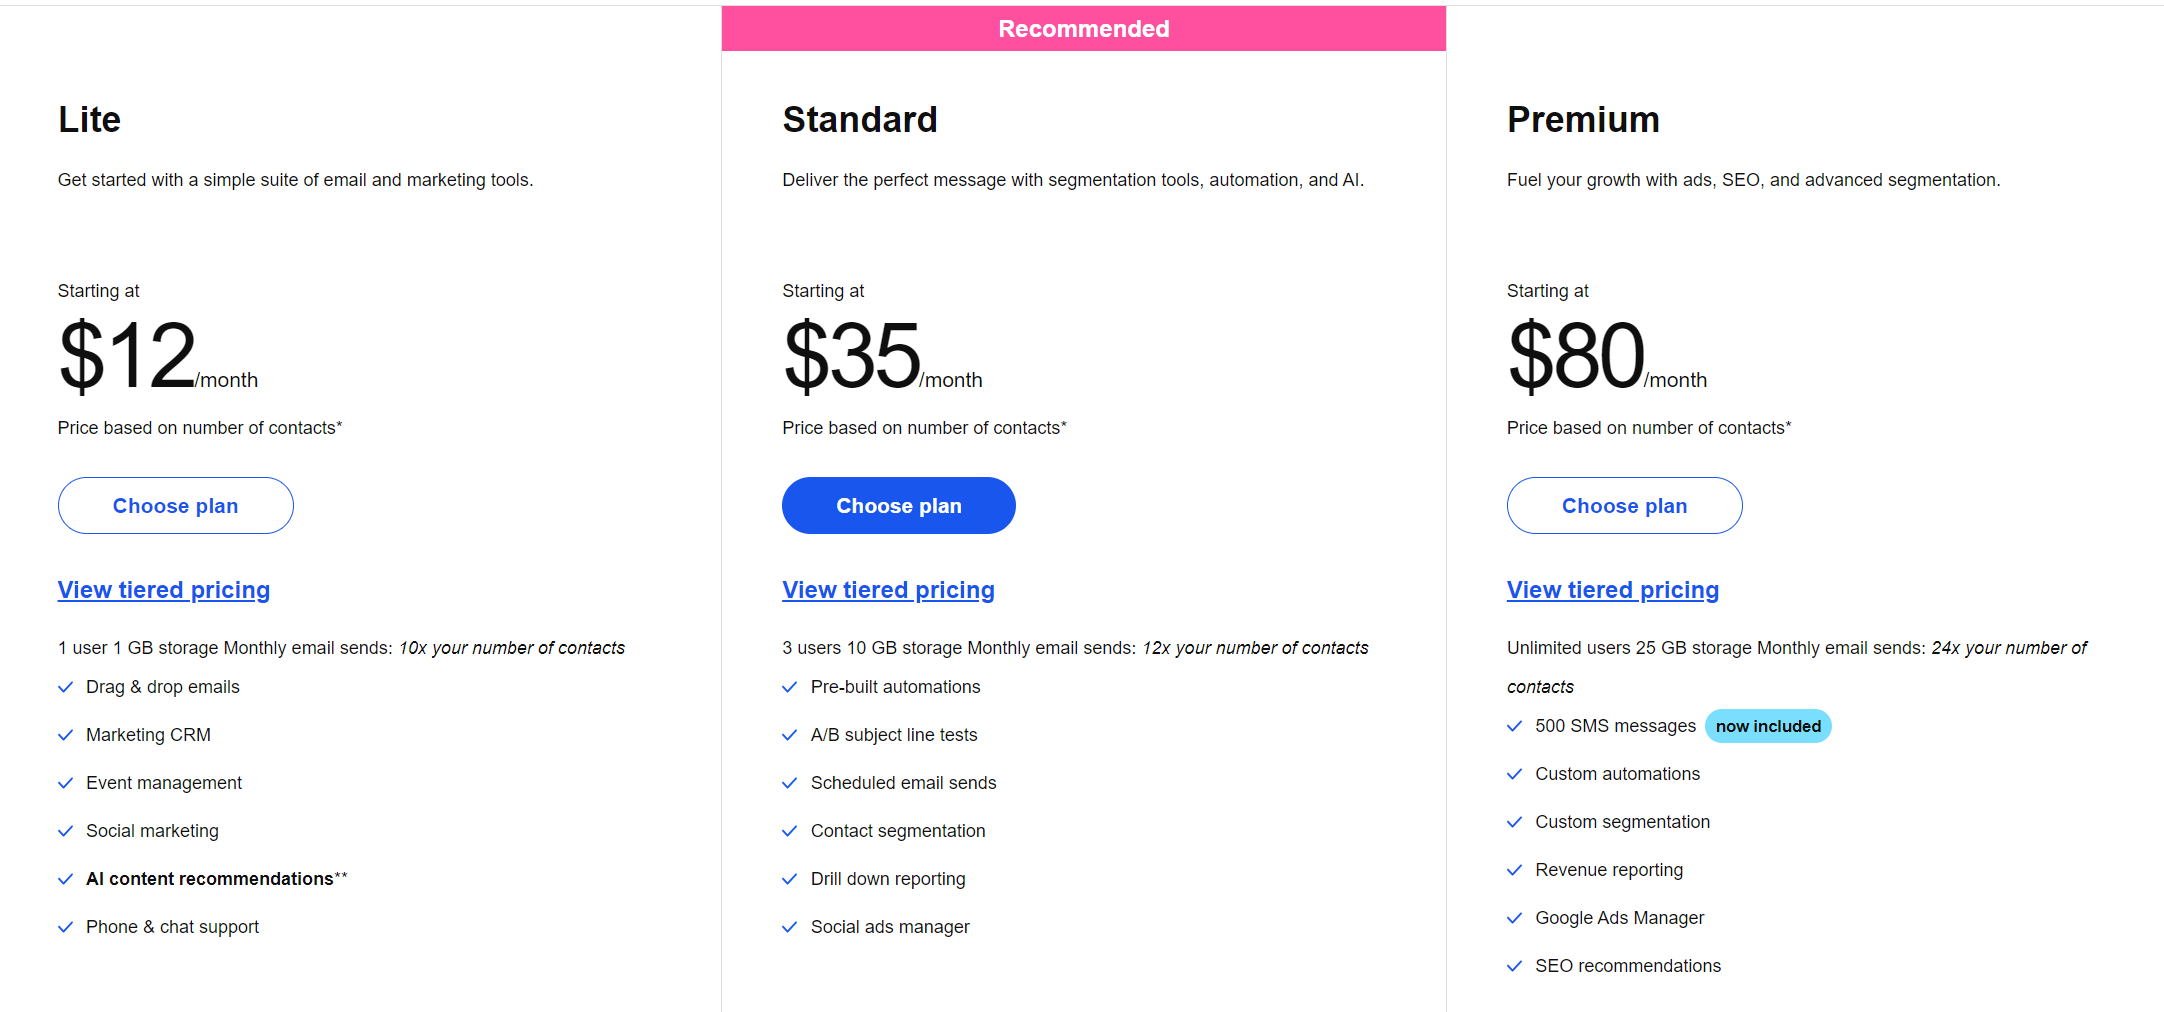Select the Standard plan's Choose plan button
The height and width of the screenshot is (1012, 2164).
898,506
